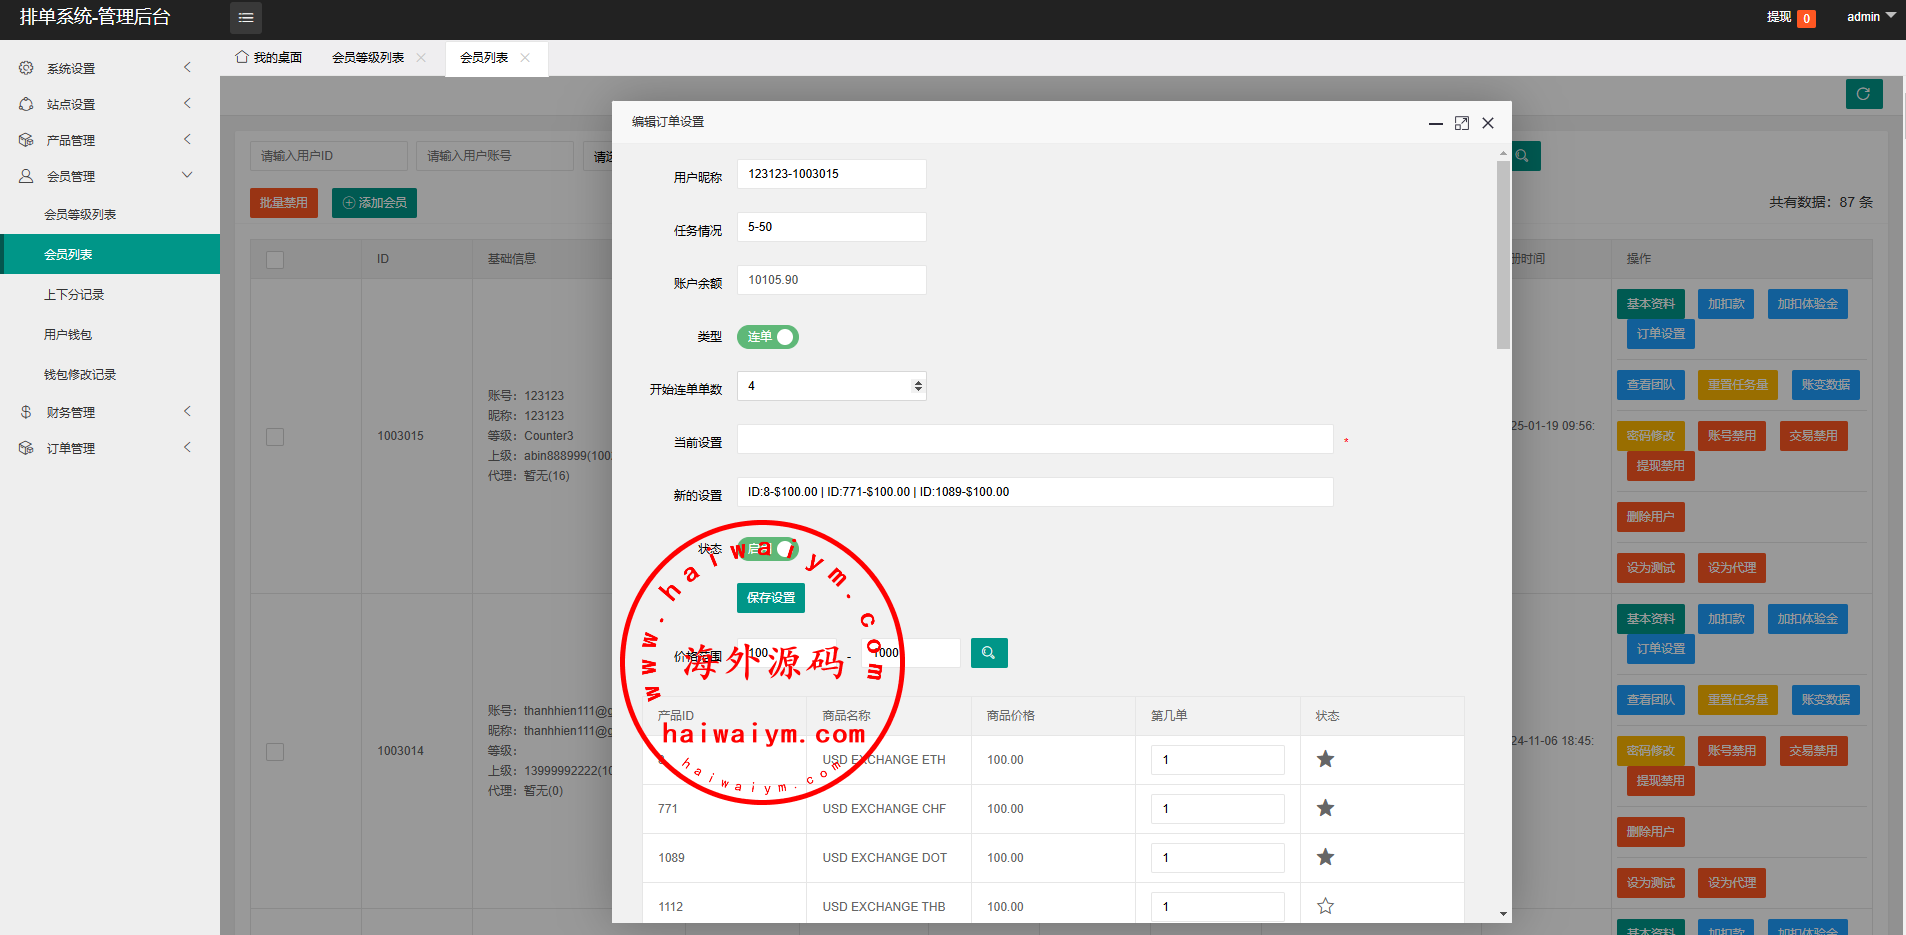The width and height of the screenshot is (1906, 935).
Task: Toggle the 连单 type switch
Action: [767, 337]
